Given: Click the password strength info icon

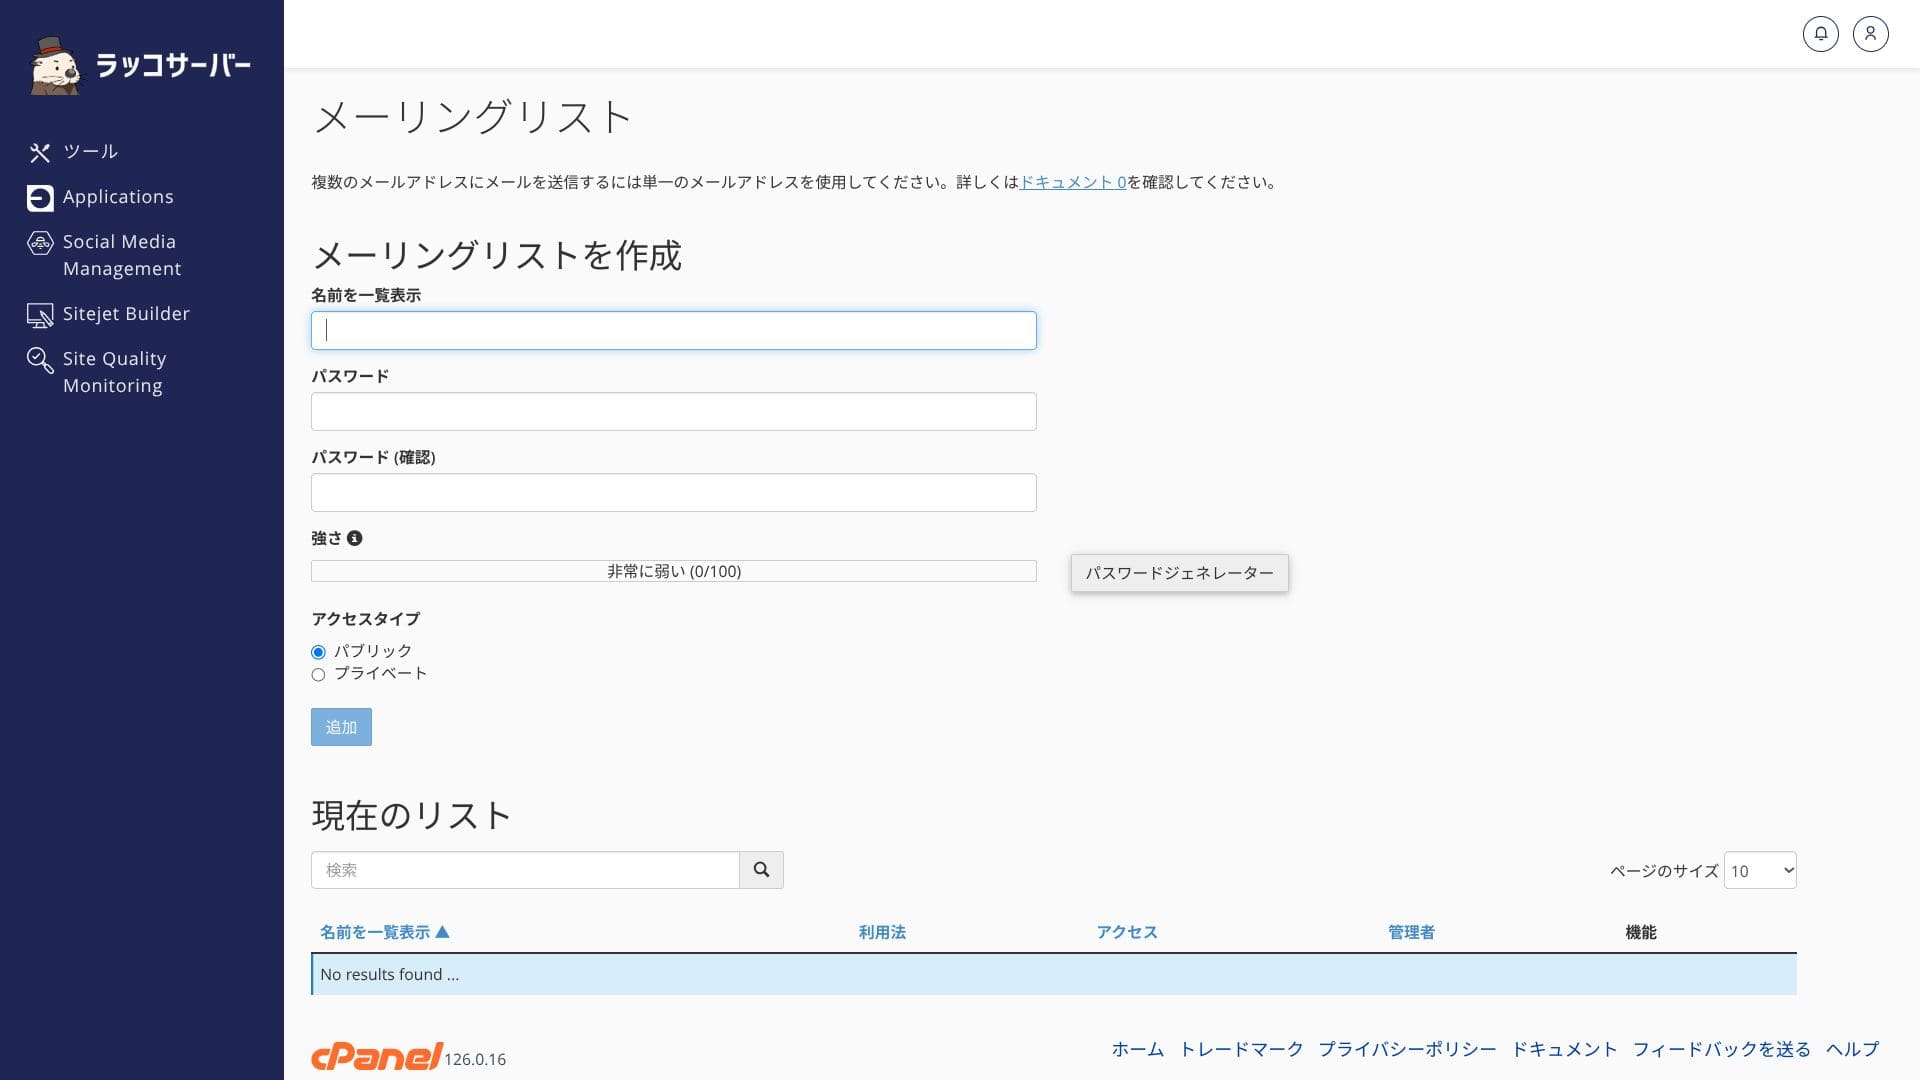Looking at the screenshot, I should tap(354, 538).
